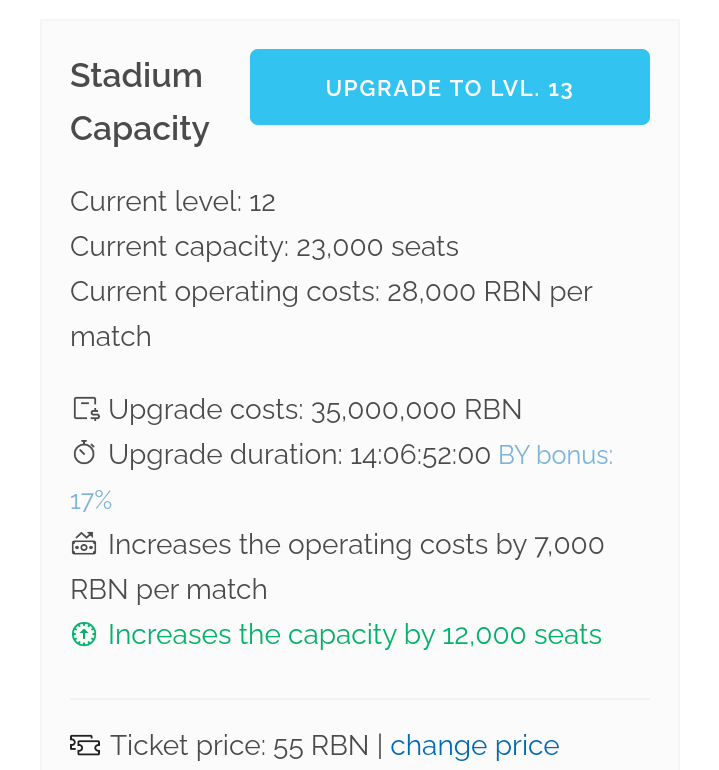Click the green up-arrow capacity icon

[x=84, y=634]
